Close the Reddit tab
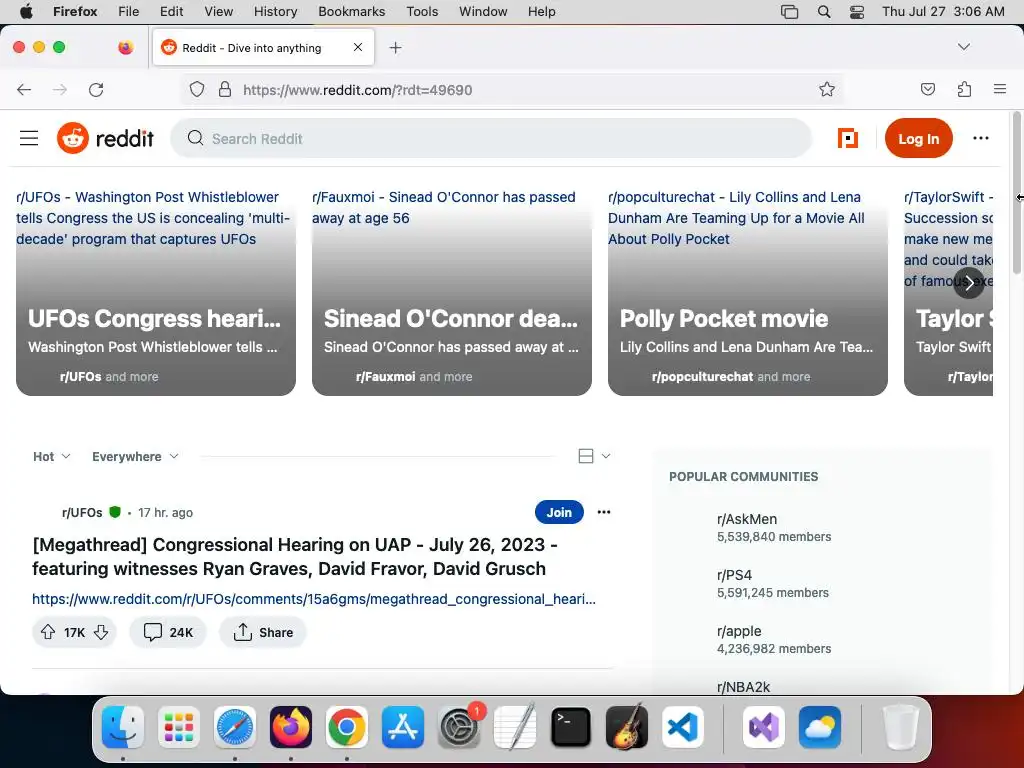 pos(358,47)
